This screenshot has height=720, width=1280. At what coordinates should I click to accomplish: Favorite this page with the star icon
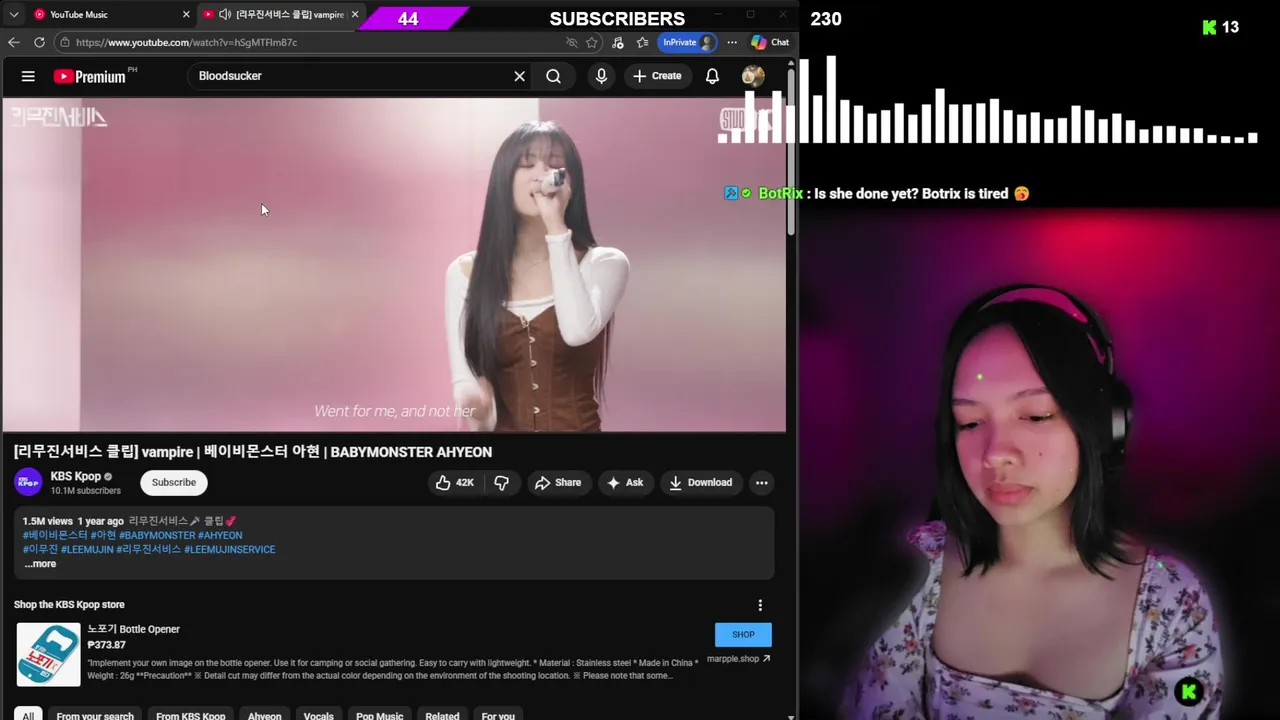pos(592,42)
